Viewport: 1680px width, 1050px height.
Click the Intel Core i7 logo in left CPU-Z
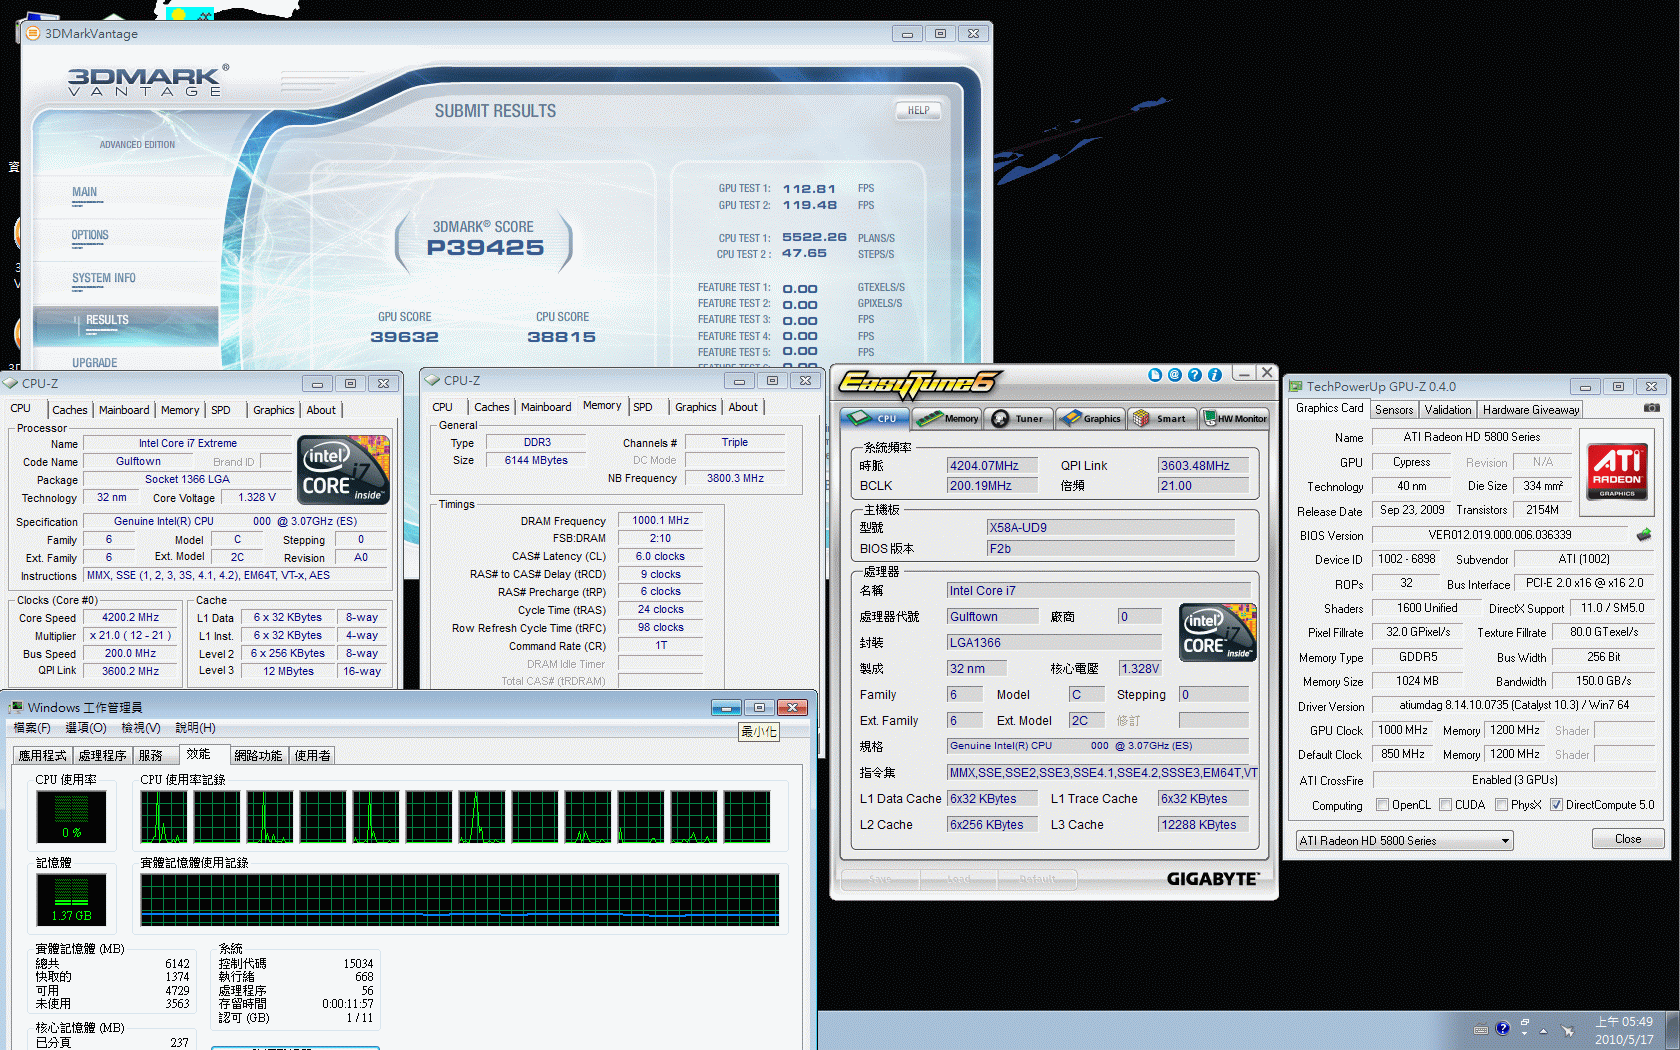(343, 469)
